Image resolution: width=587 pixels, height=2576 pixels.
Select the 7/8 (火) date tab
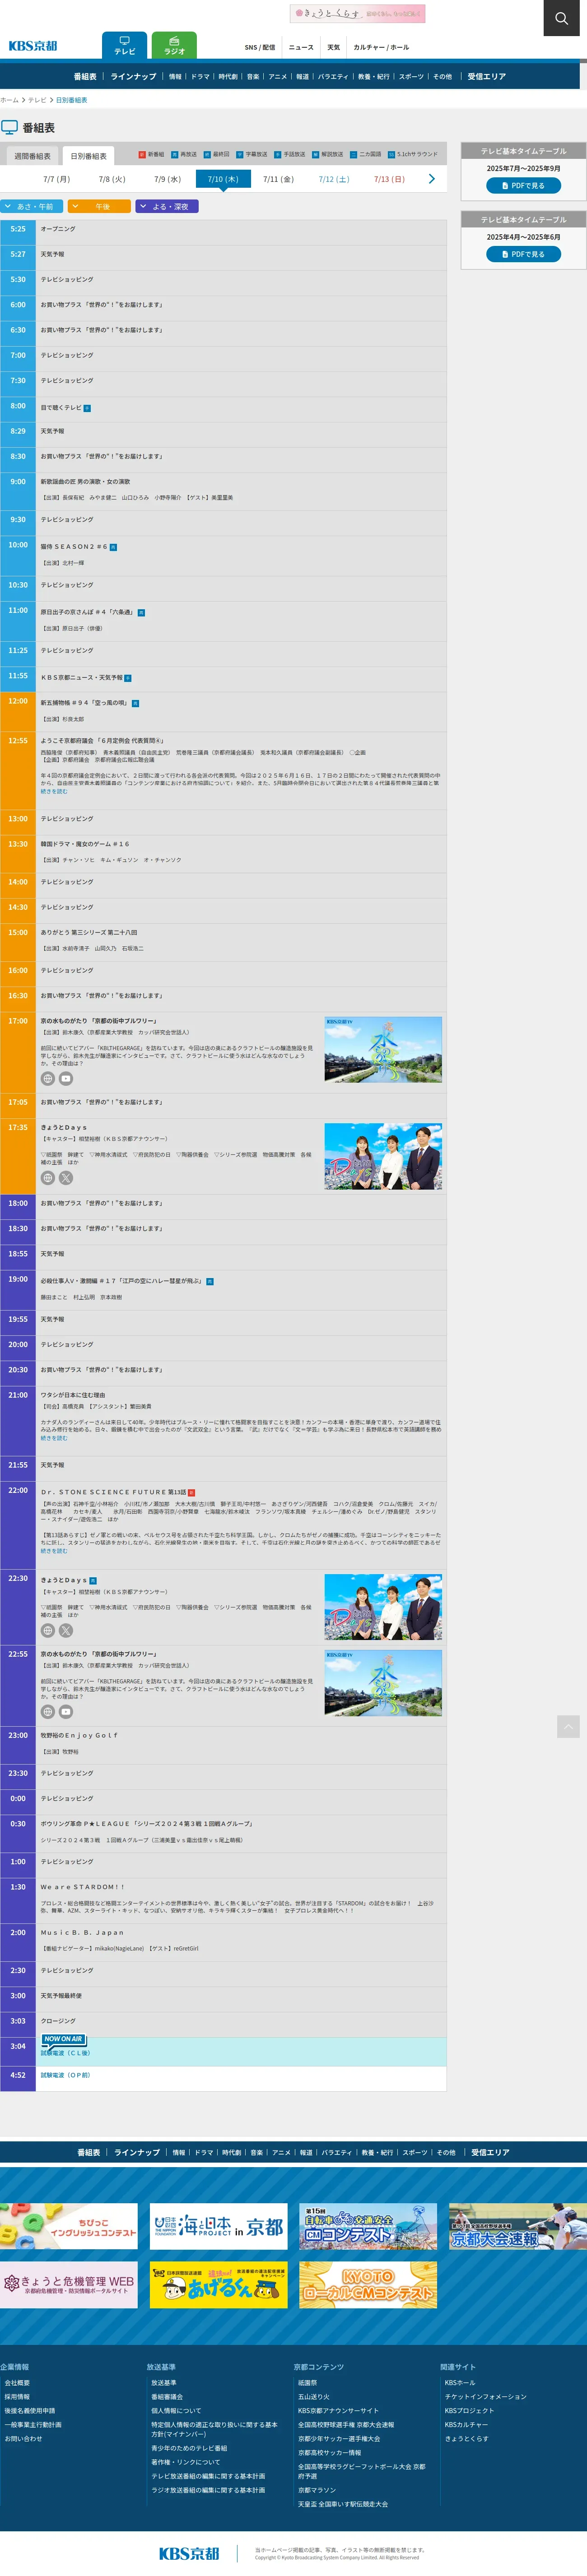coord(112,179)
